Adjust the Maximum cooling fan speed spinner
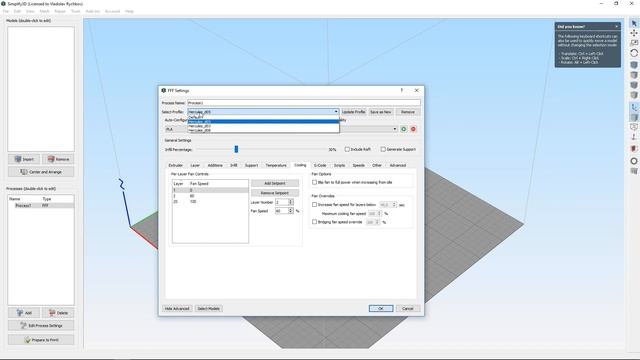640x360 pixels. [379, 213]
